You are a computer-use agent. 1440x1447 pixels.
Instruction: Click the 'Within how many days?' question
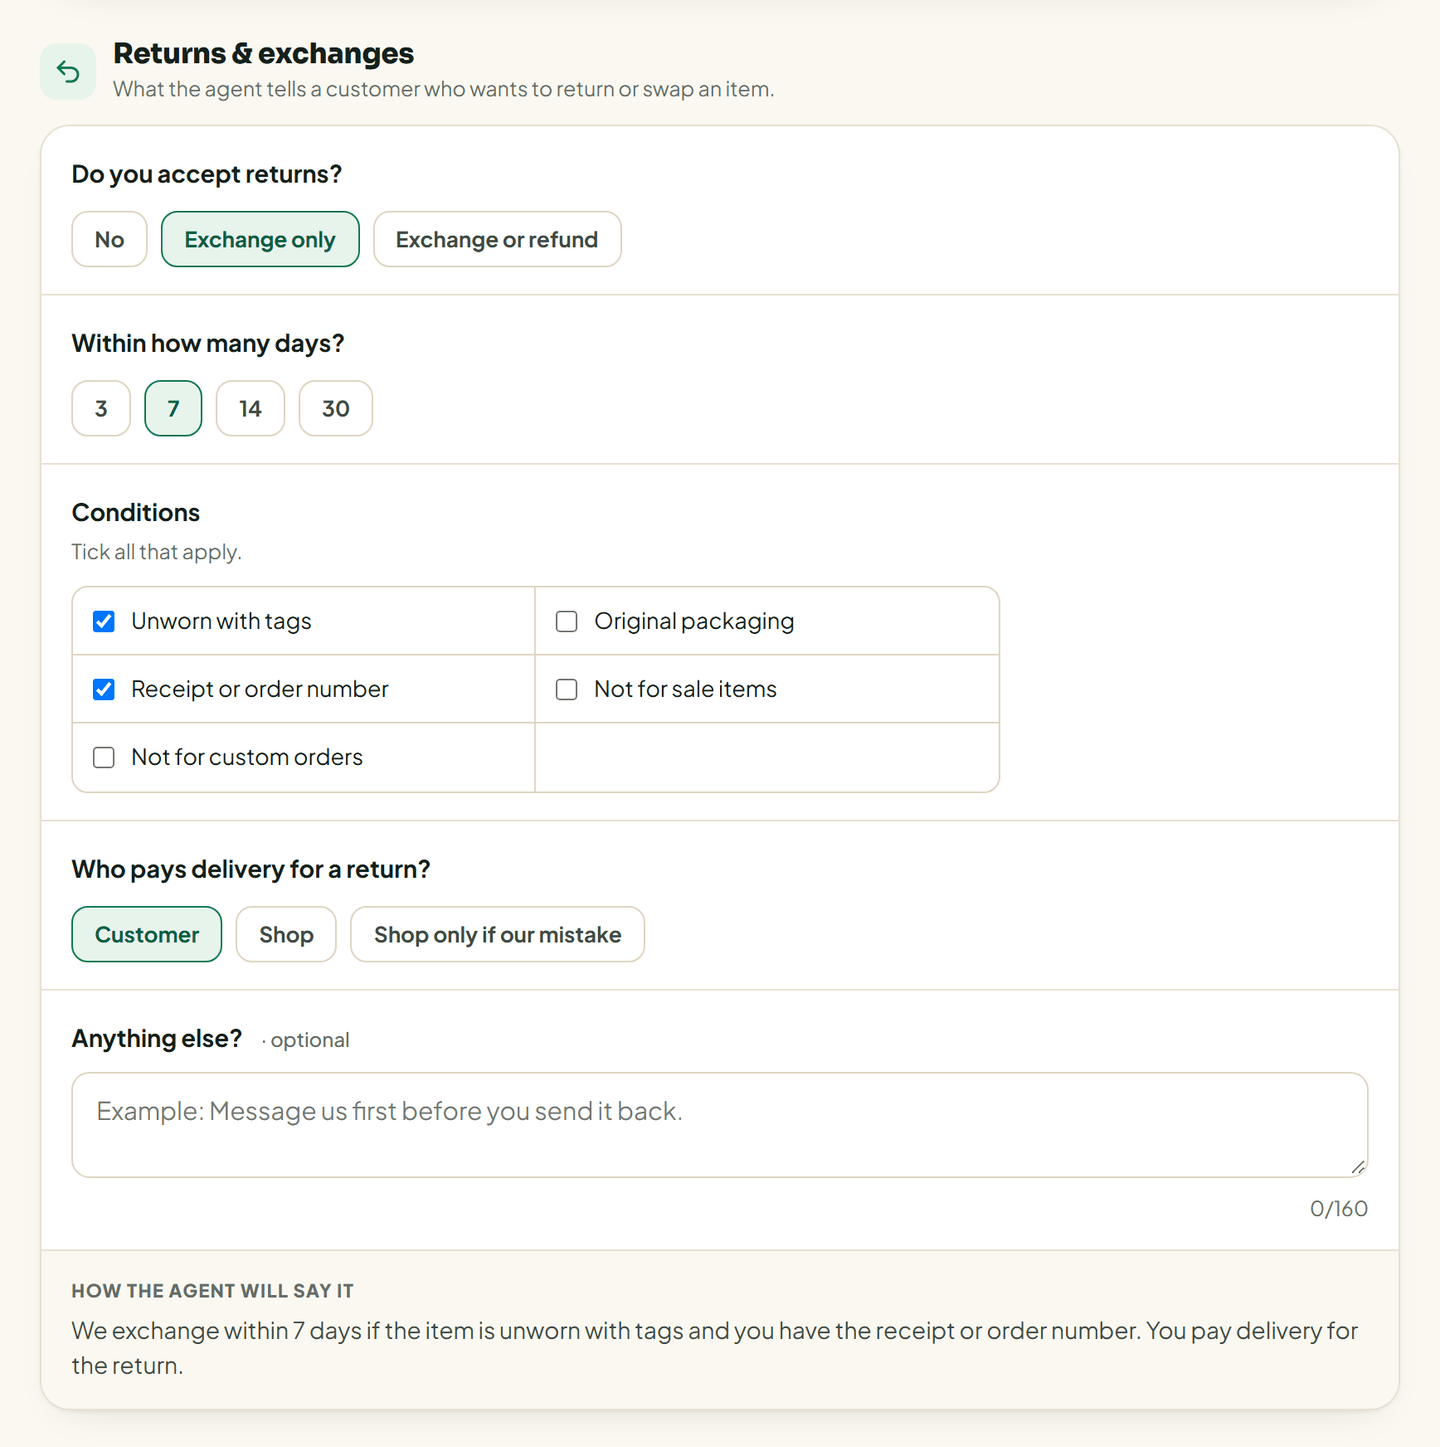coord(208,343)
